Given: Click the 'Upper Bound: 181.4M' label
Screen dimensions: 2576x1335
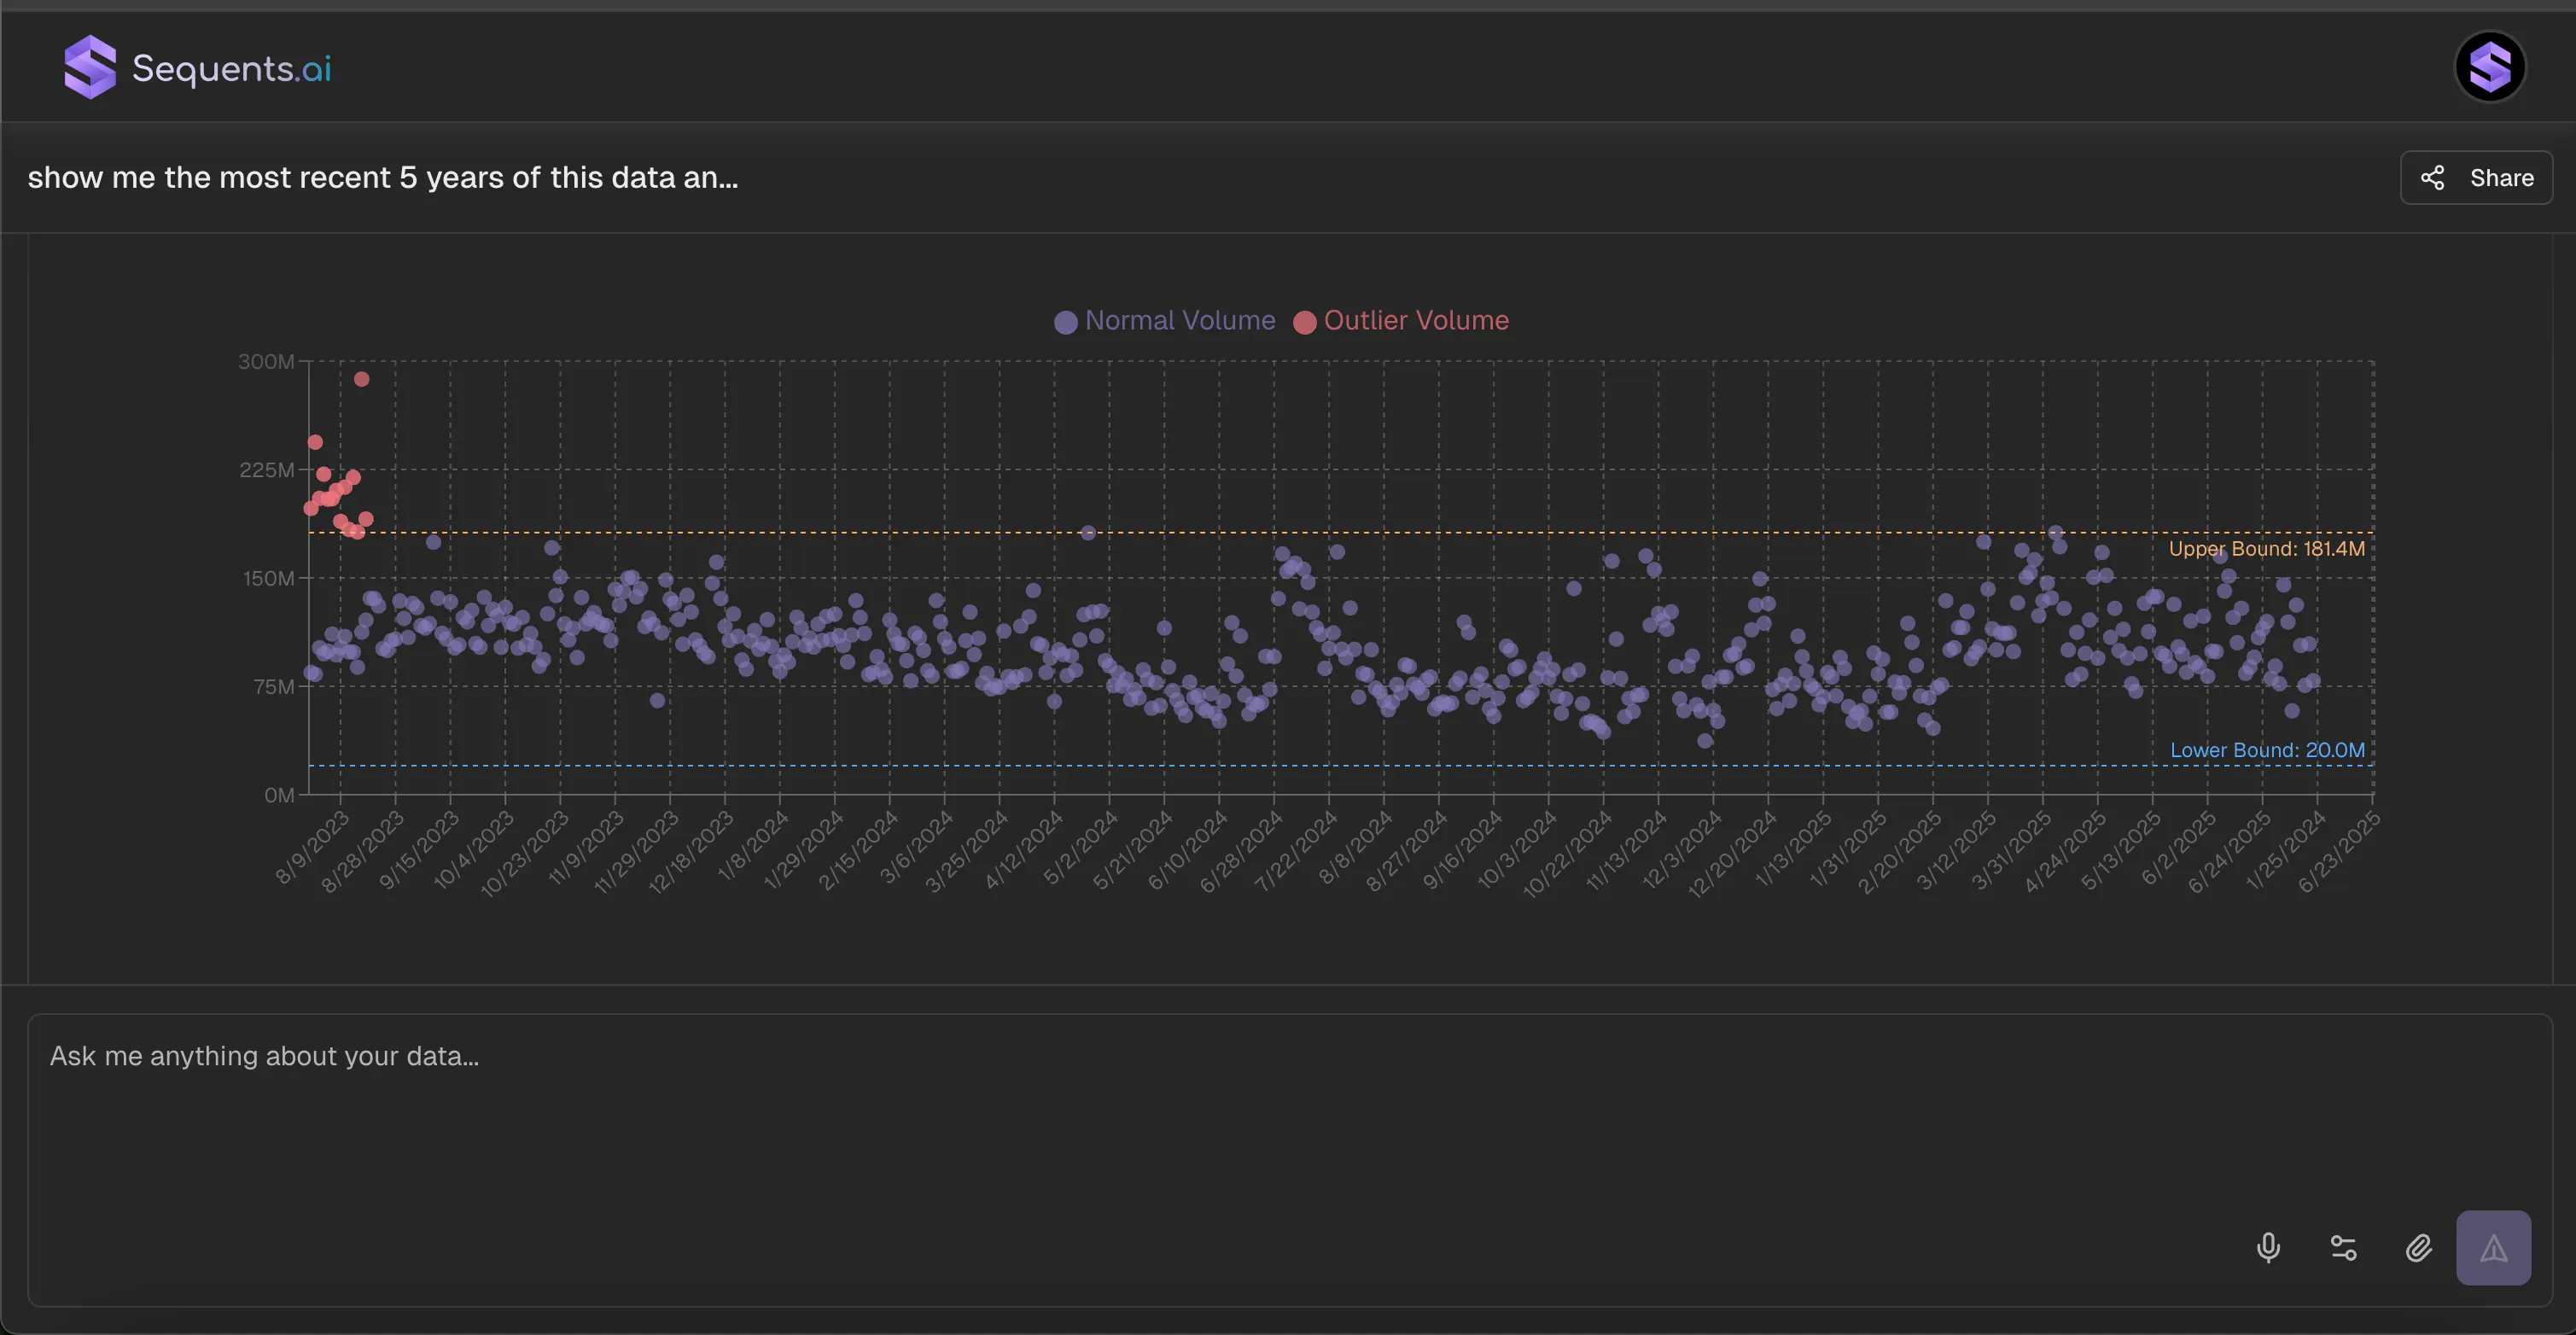Looking at the screenshot, I should click(x=2266, y=548).
